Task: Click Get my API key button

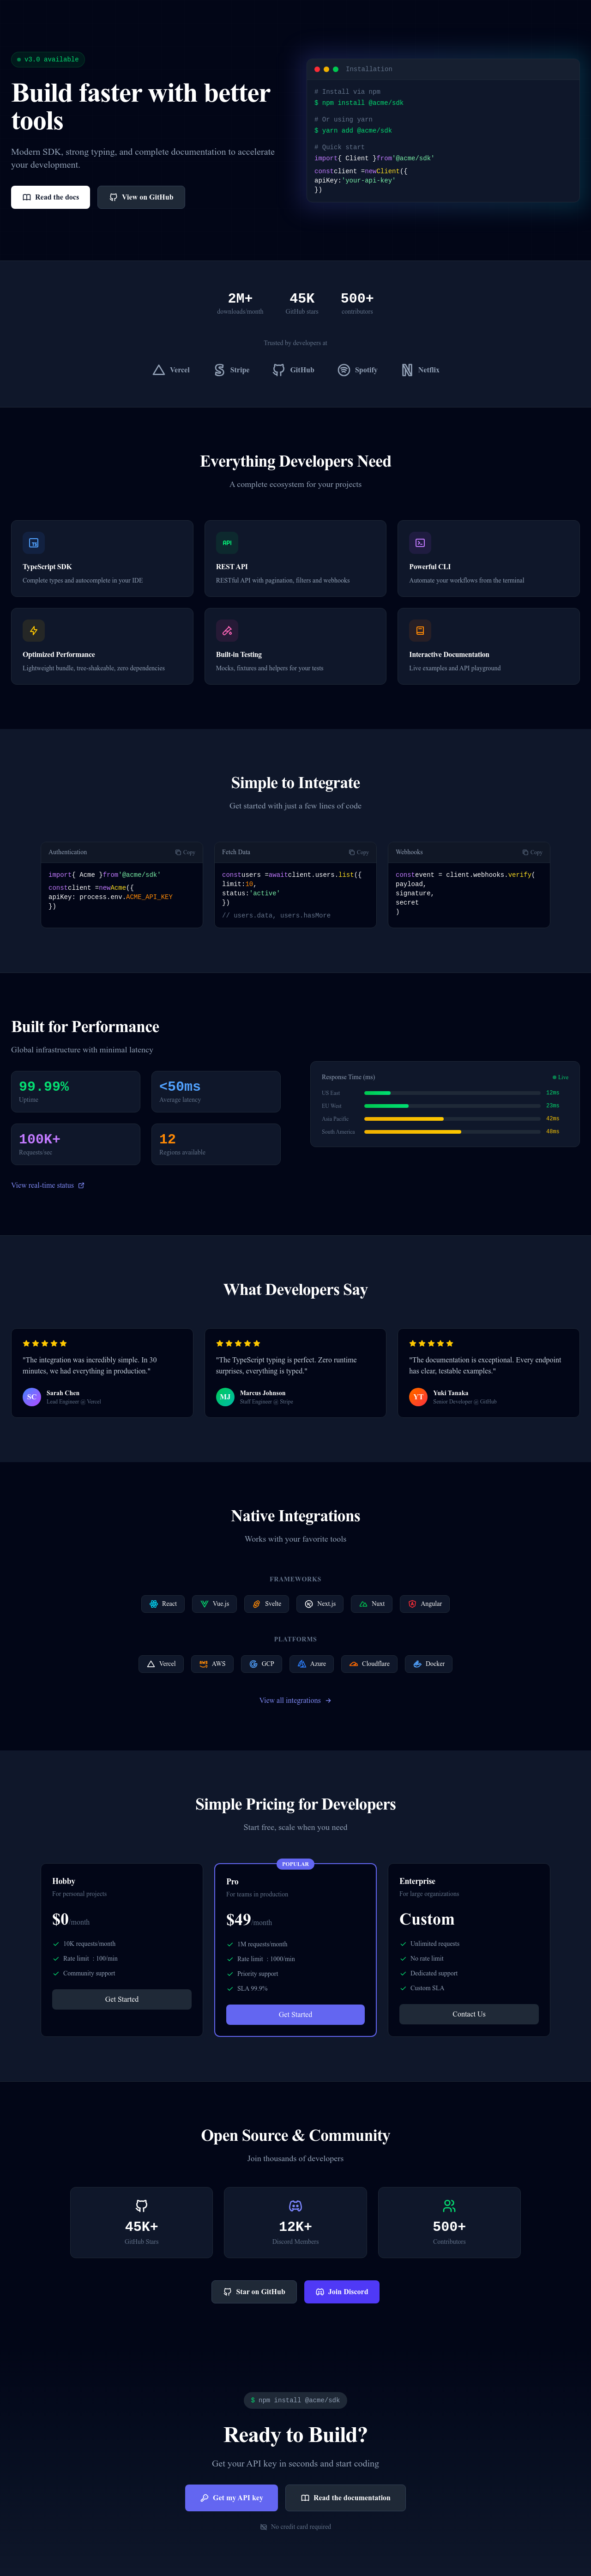Action: 232,2497
